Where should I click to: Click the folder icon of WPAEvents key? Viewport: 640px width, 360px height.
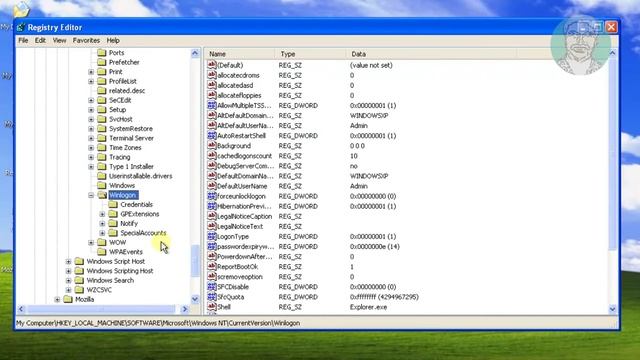pos(102,252)
